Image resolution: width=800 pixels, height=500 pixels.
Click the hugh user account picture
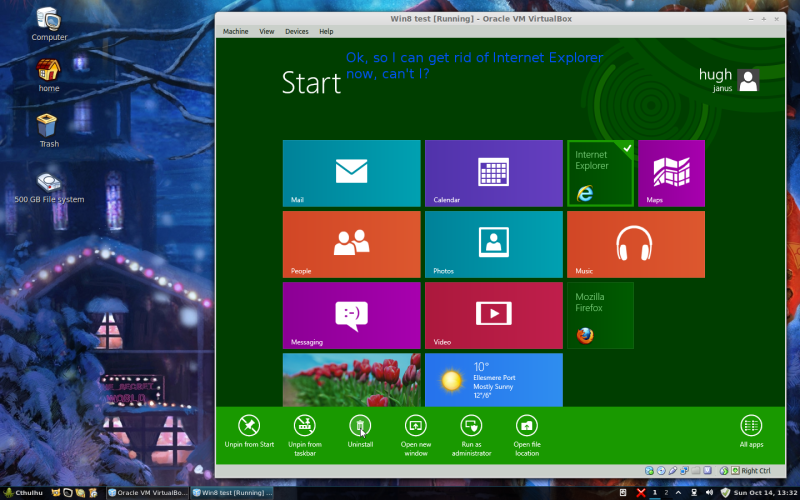(748, 80)
